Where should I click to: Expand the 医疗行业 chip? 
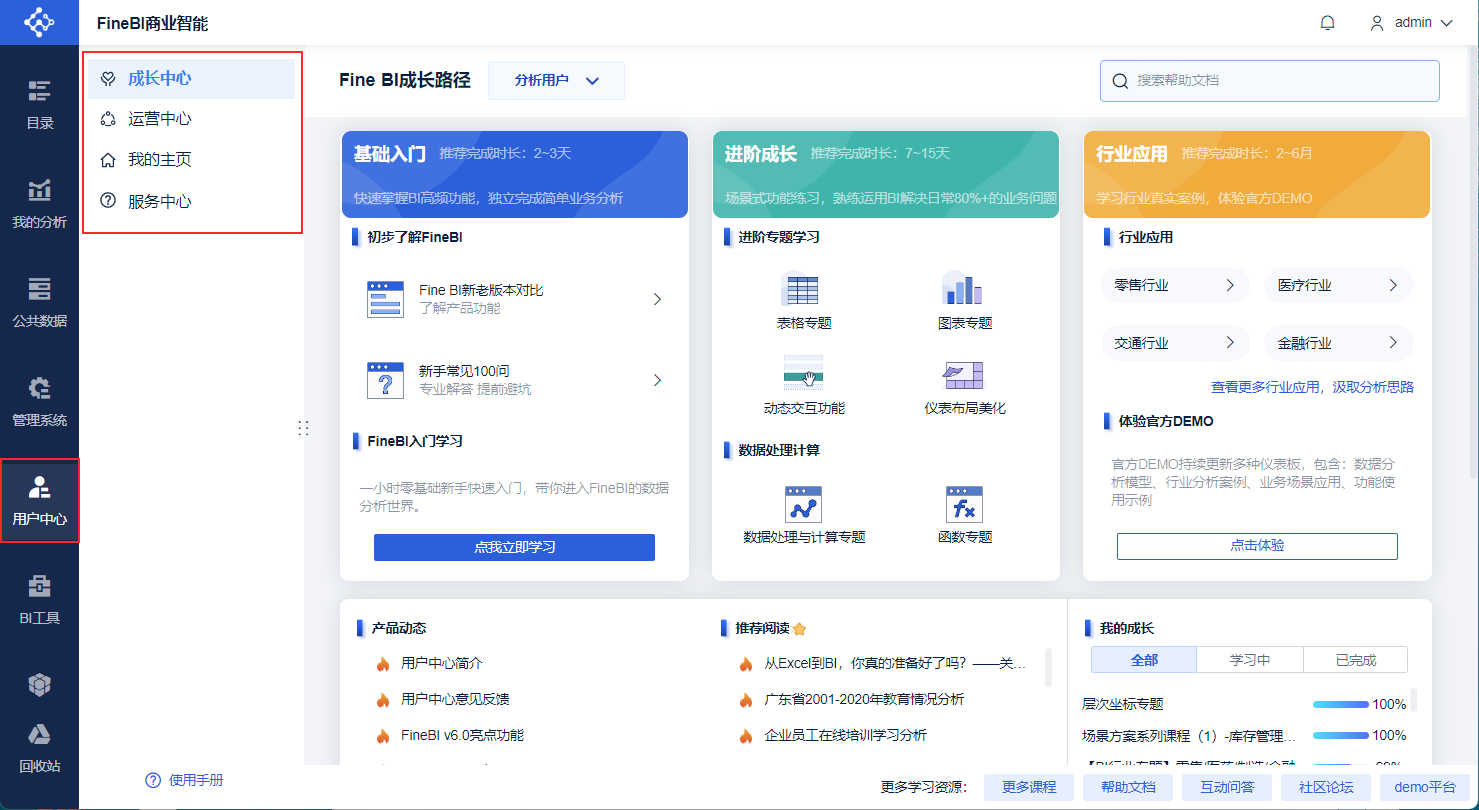click(x=1339, y=285)
